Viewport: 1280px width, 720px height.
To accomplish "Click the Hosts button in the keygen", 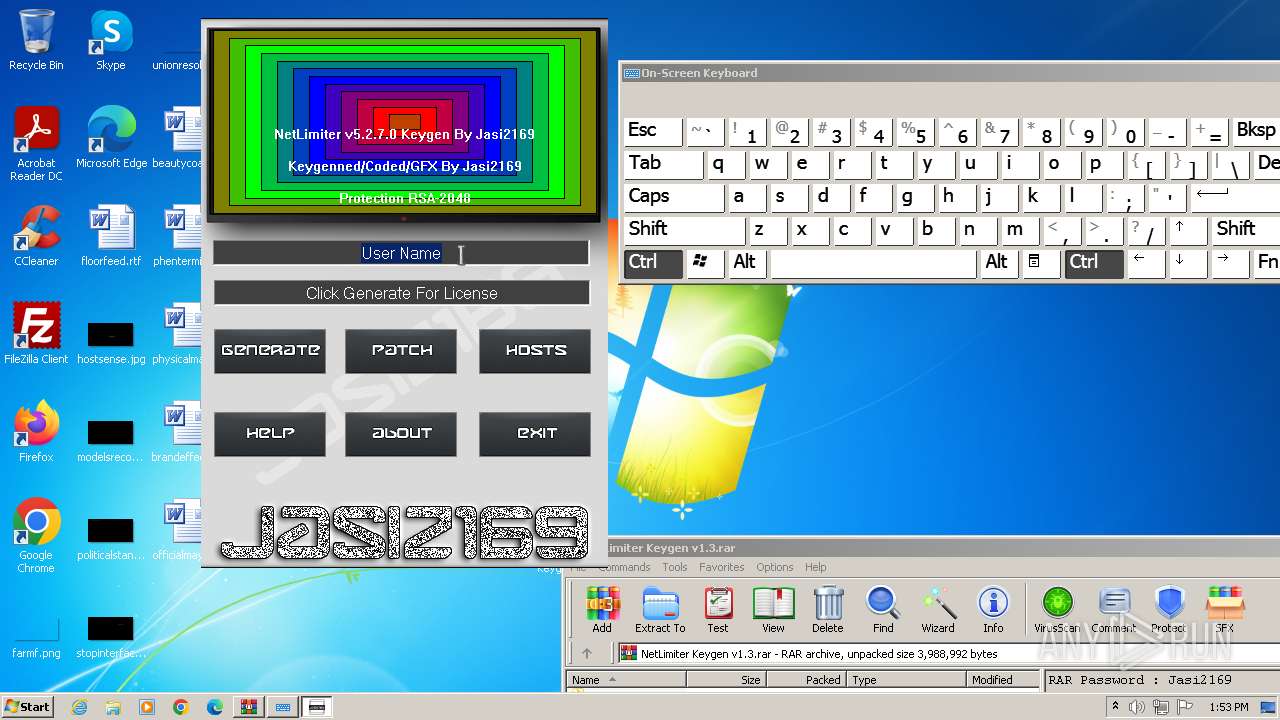I will 535,351.
